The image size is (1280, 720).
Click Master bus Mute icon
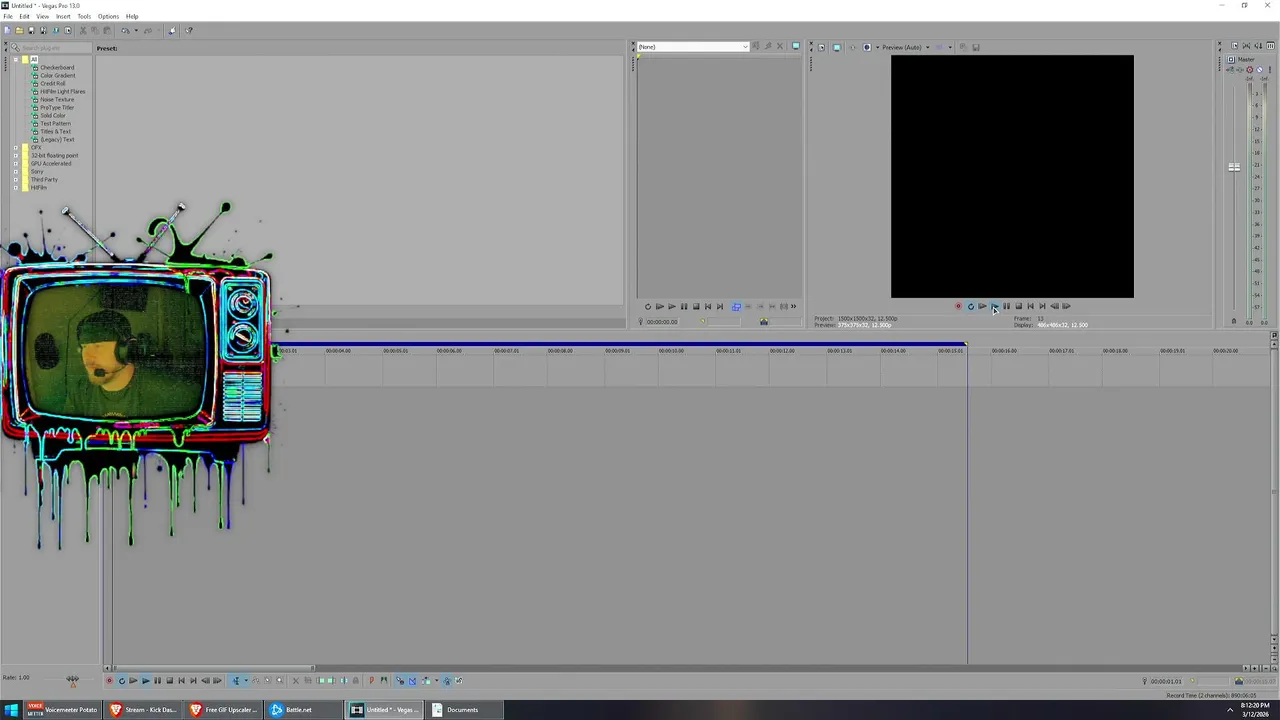point(1259,70)
